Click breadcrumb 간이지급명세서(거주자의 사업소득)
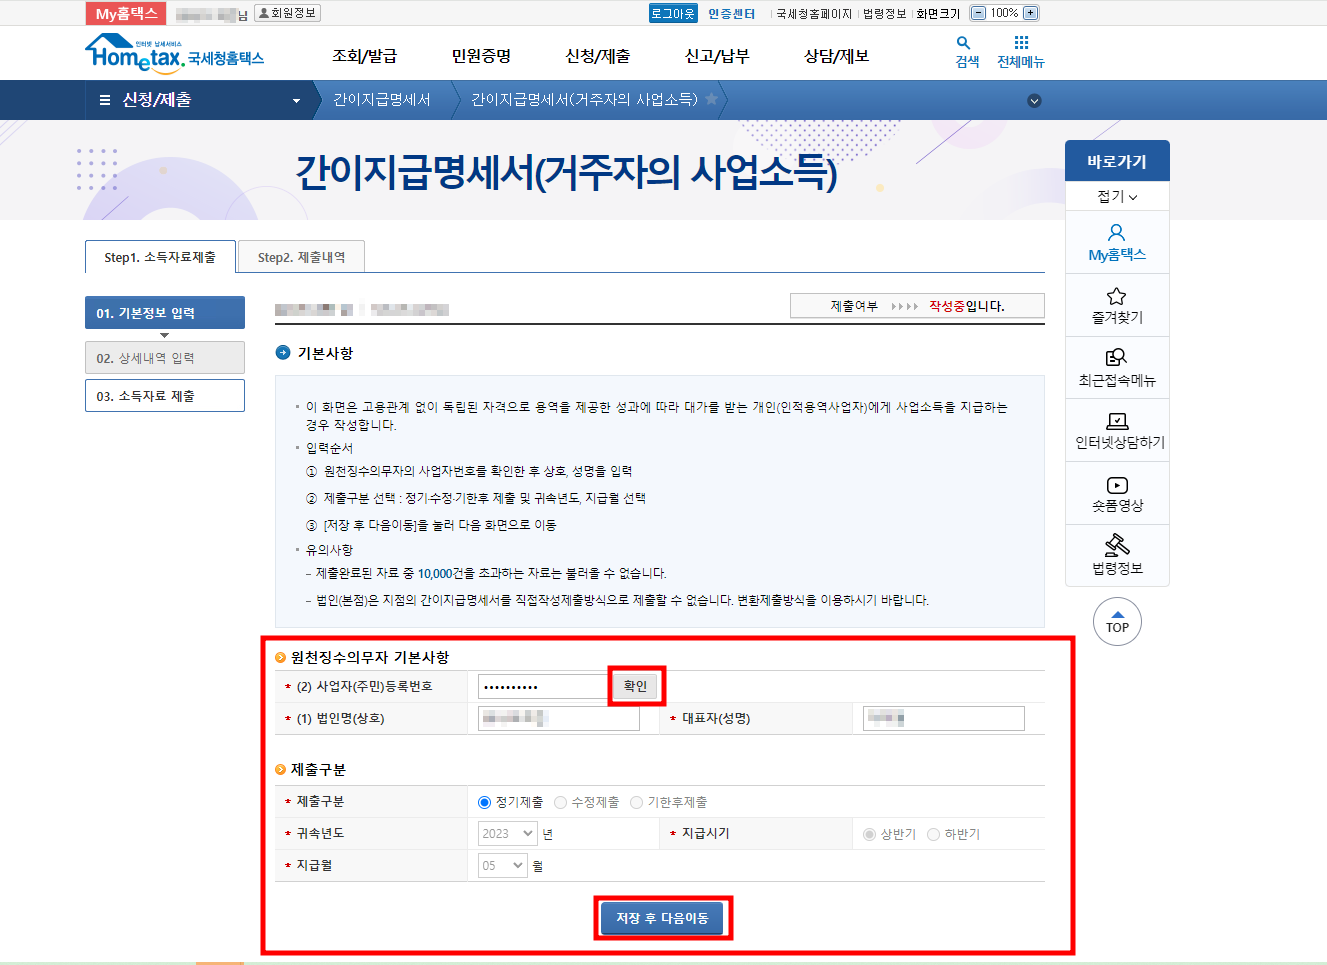1327x965 pixels. point(584,100)
